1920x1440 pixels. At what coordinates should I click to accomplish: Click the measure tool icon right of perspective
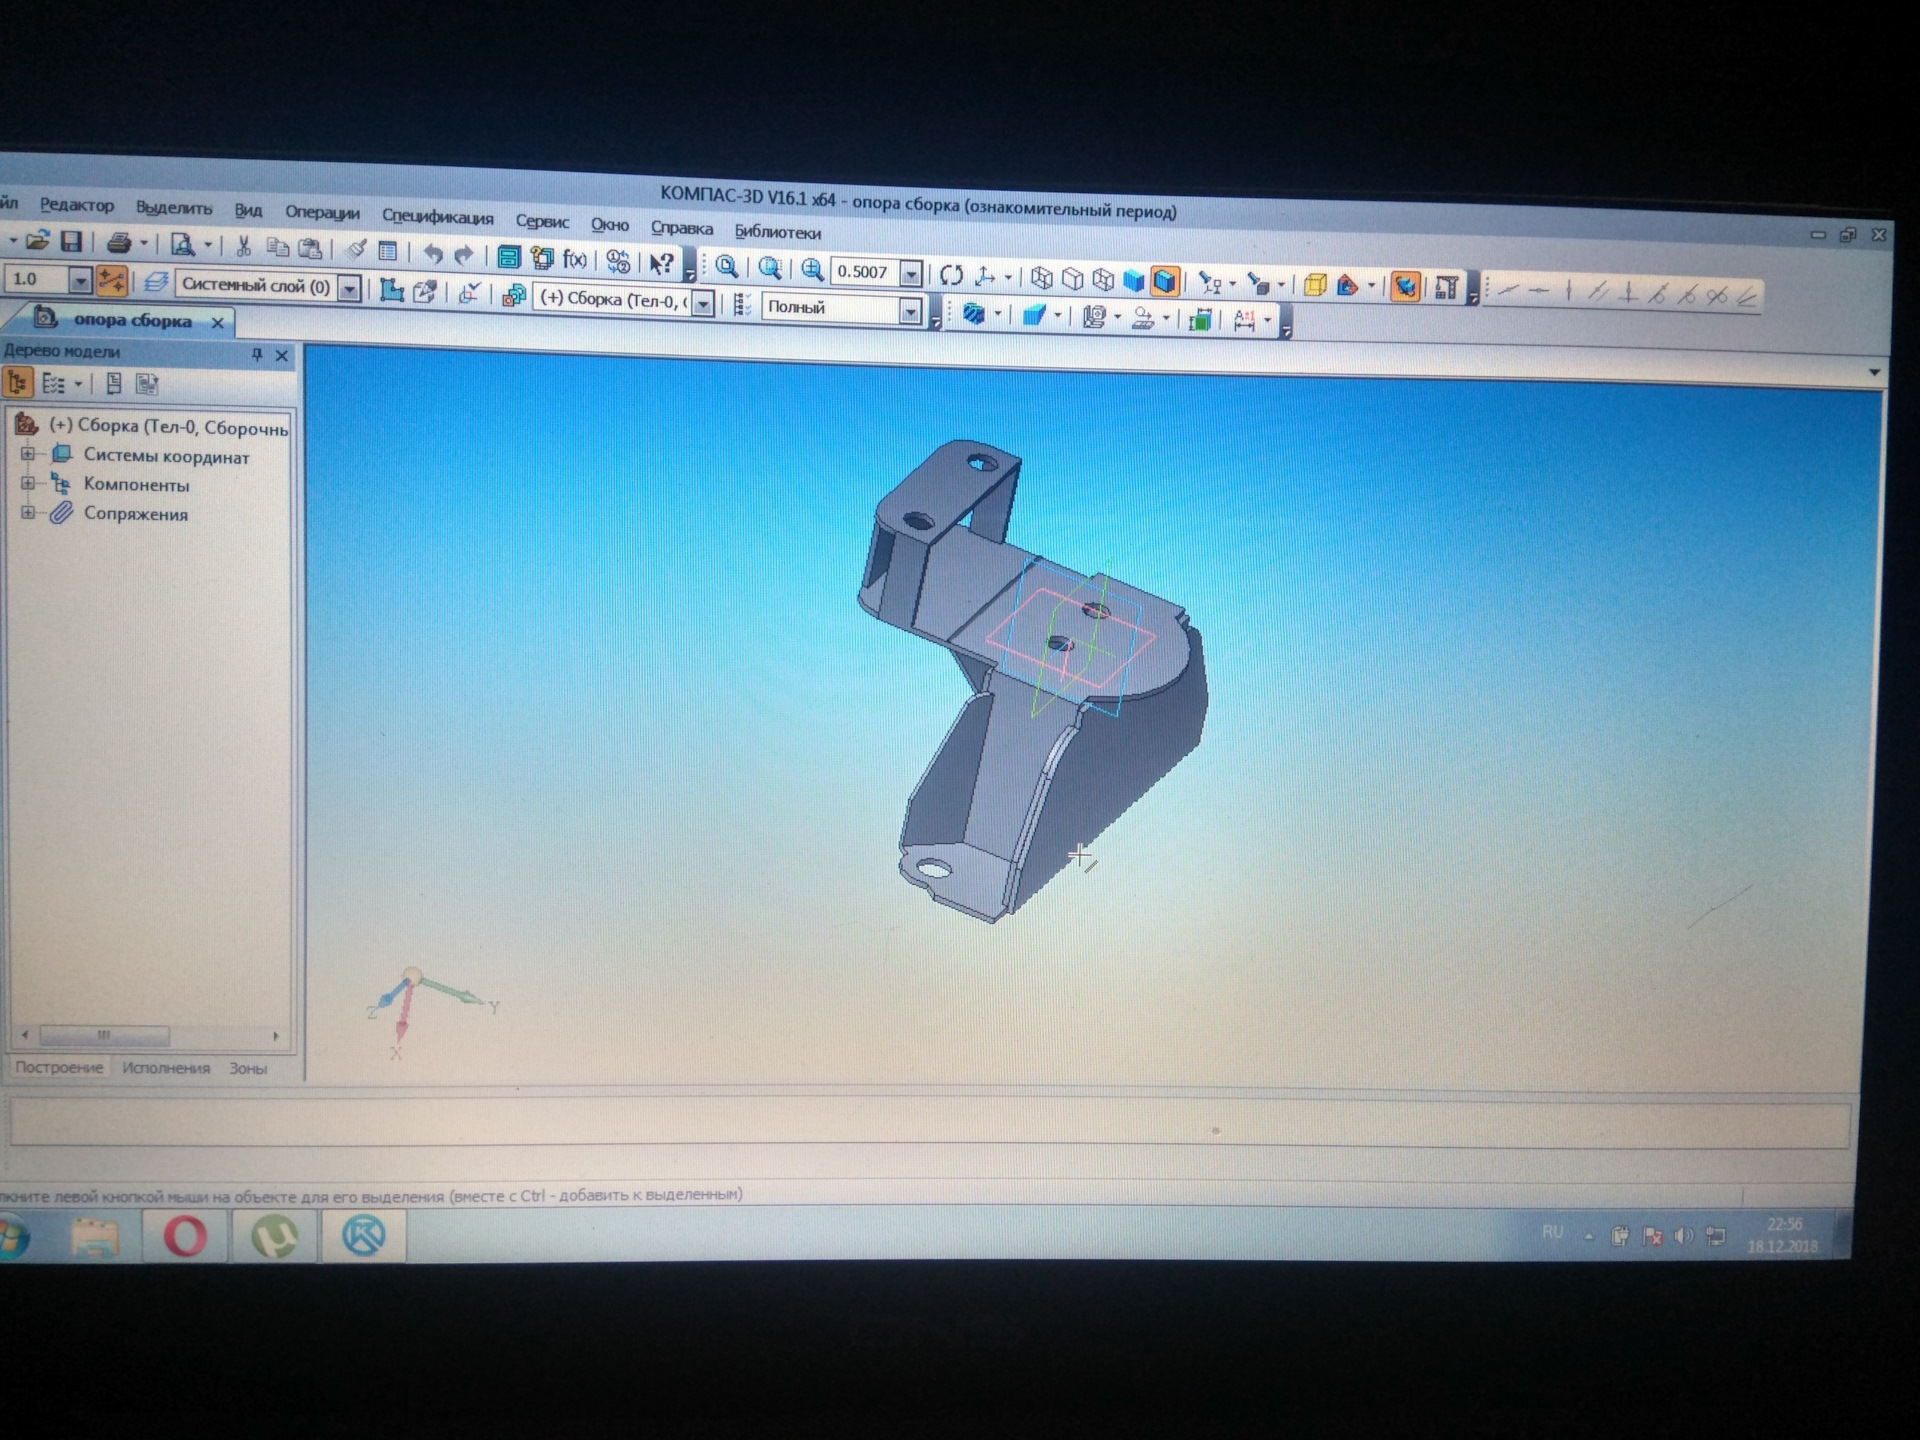(x=1446, y=289)
